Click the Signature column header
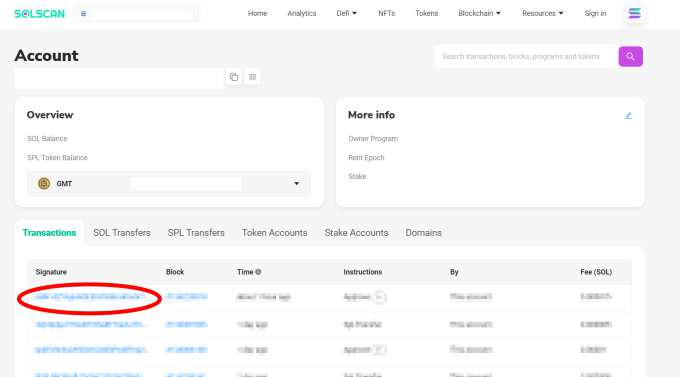 51,272
